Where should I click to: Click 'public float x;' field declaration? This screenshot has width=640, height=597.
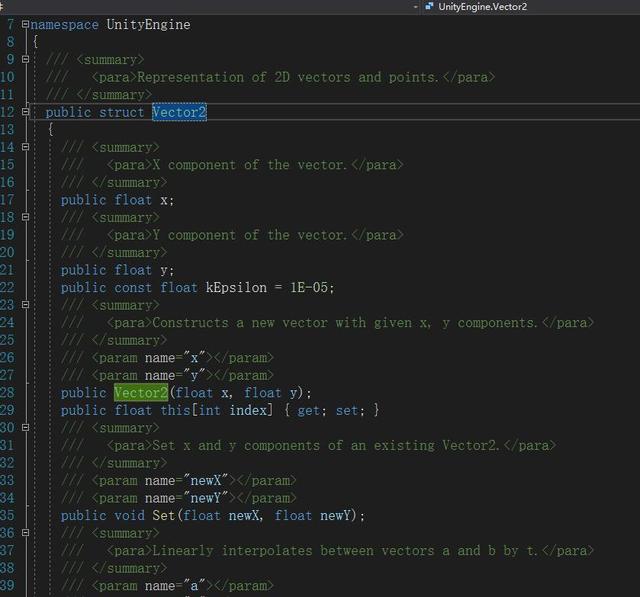coord(118,200)
